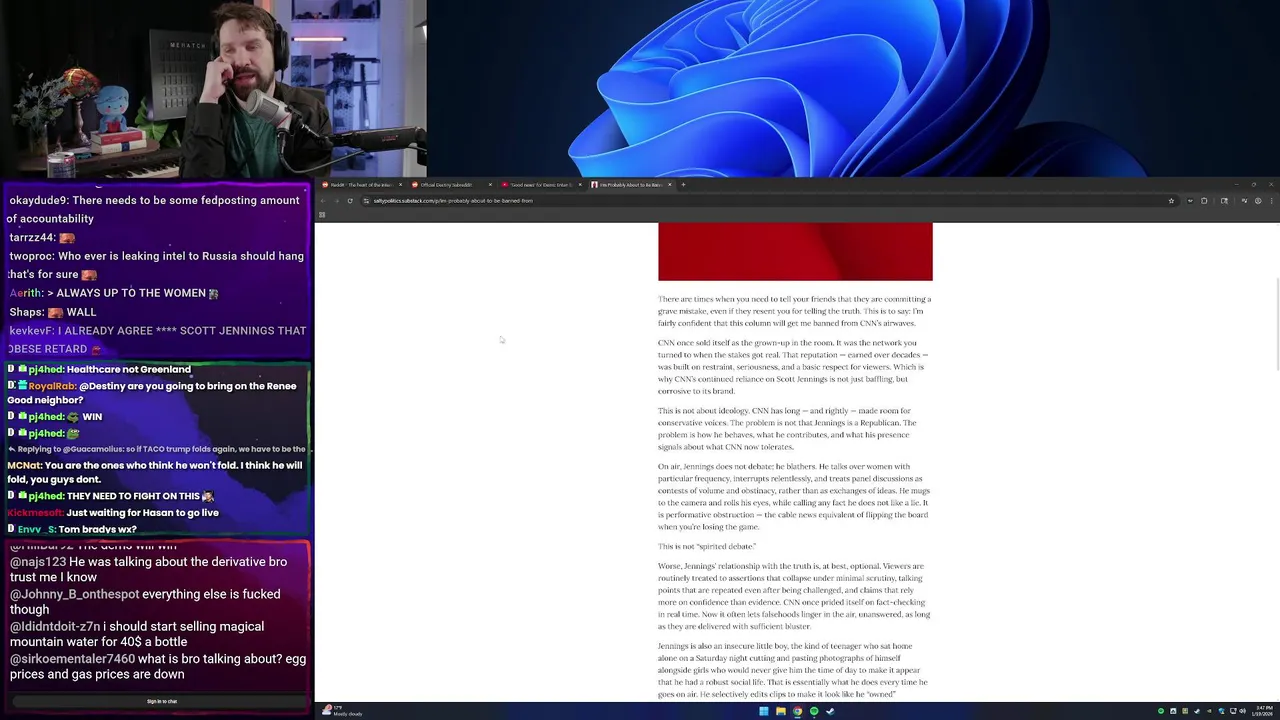Click username okaydude9 in chat

(x=38, y=200)
